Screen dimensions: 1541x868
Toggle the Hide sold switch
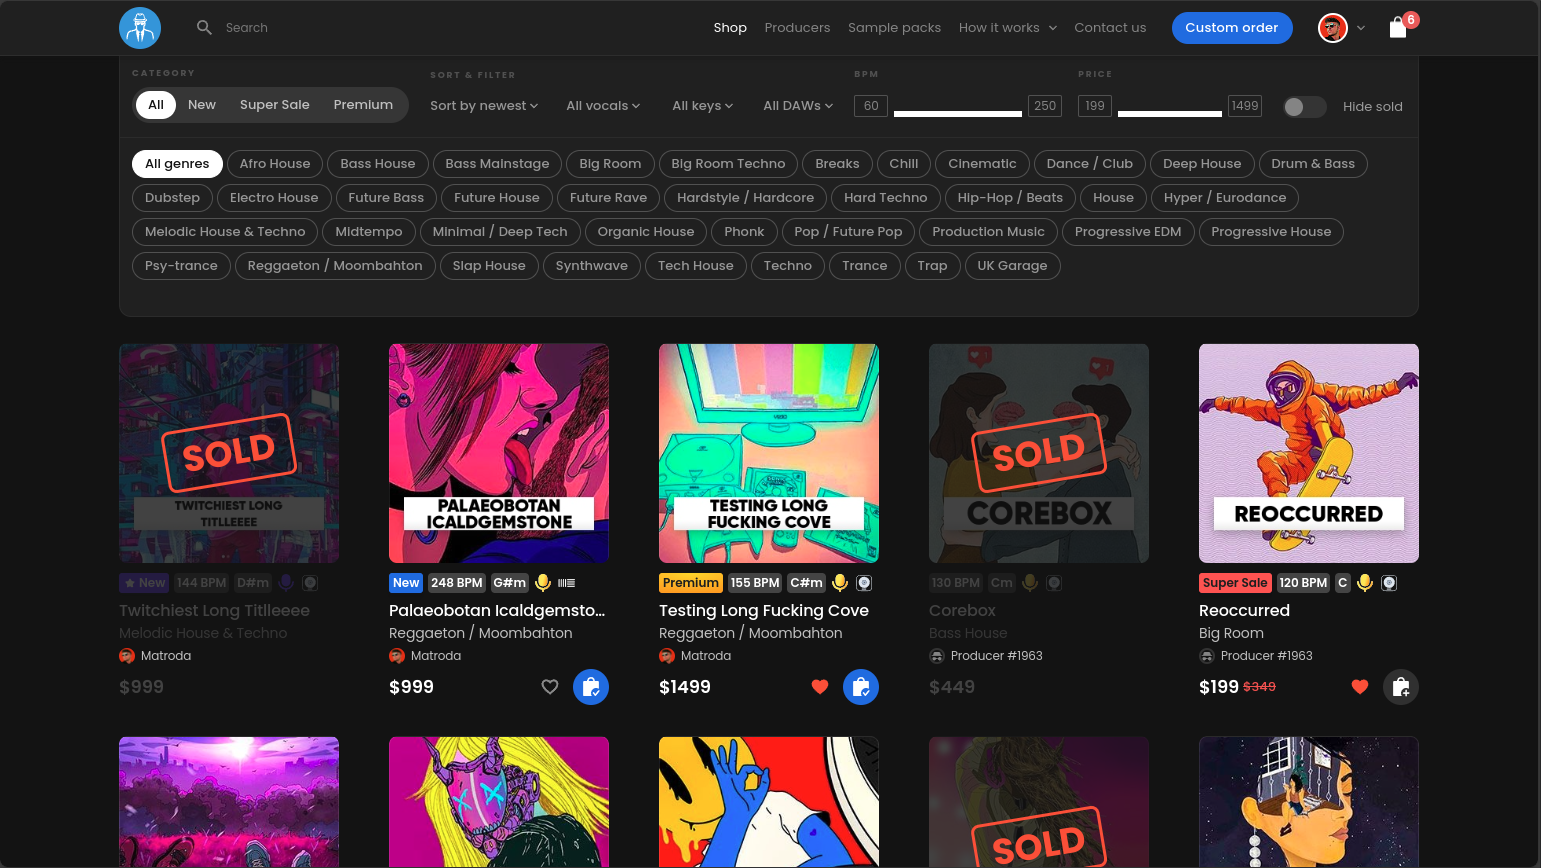(1304, 107)
